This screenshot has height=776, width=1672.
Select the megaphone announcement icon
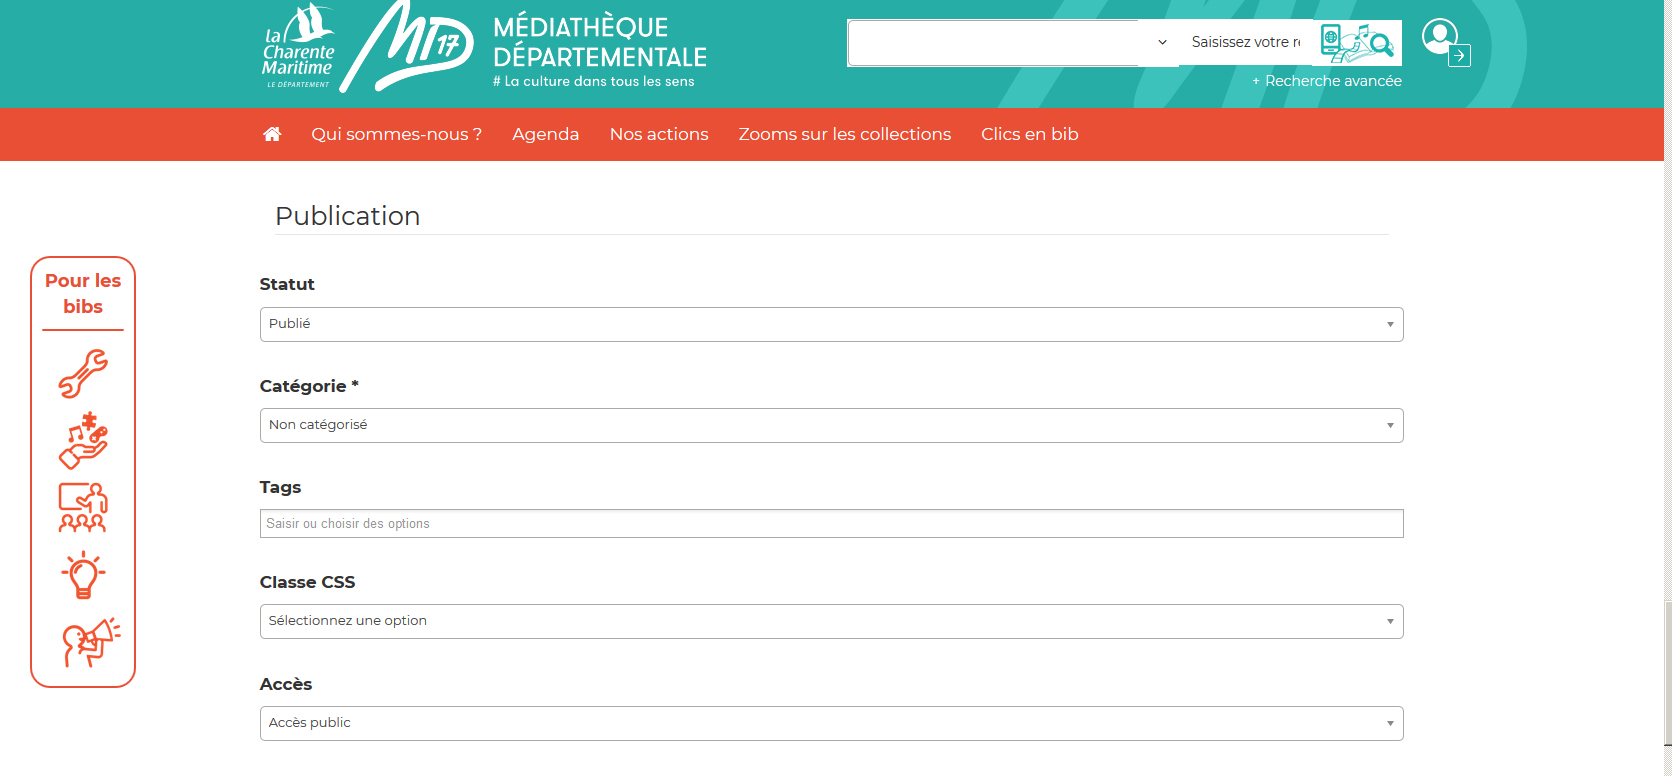(90, 642)
